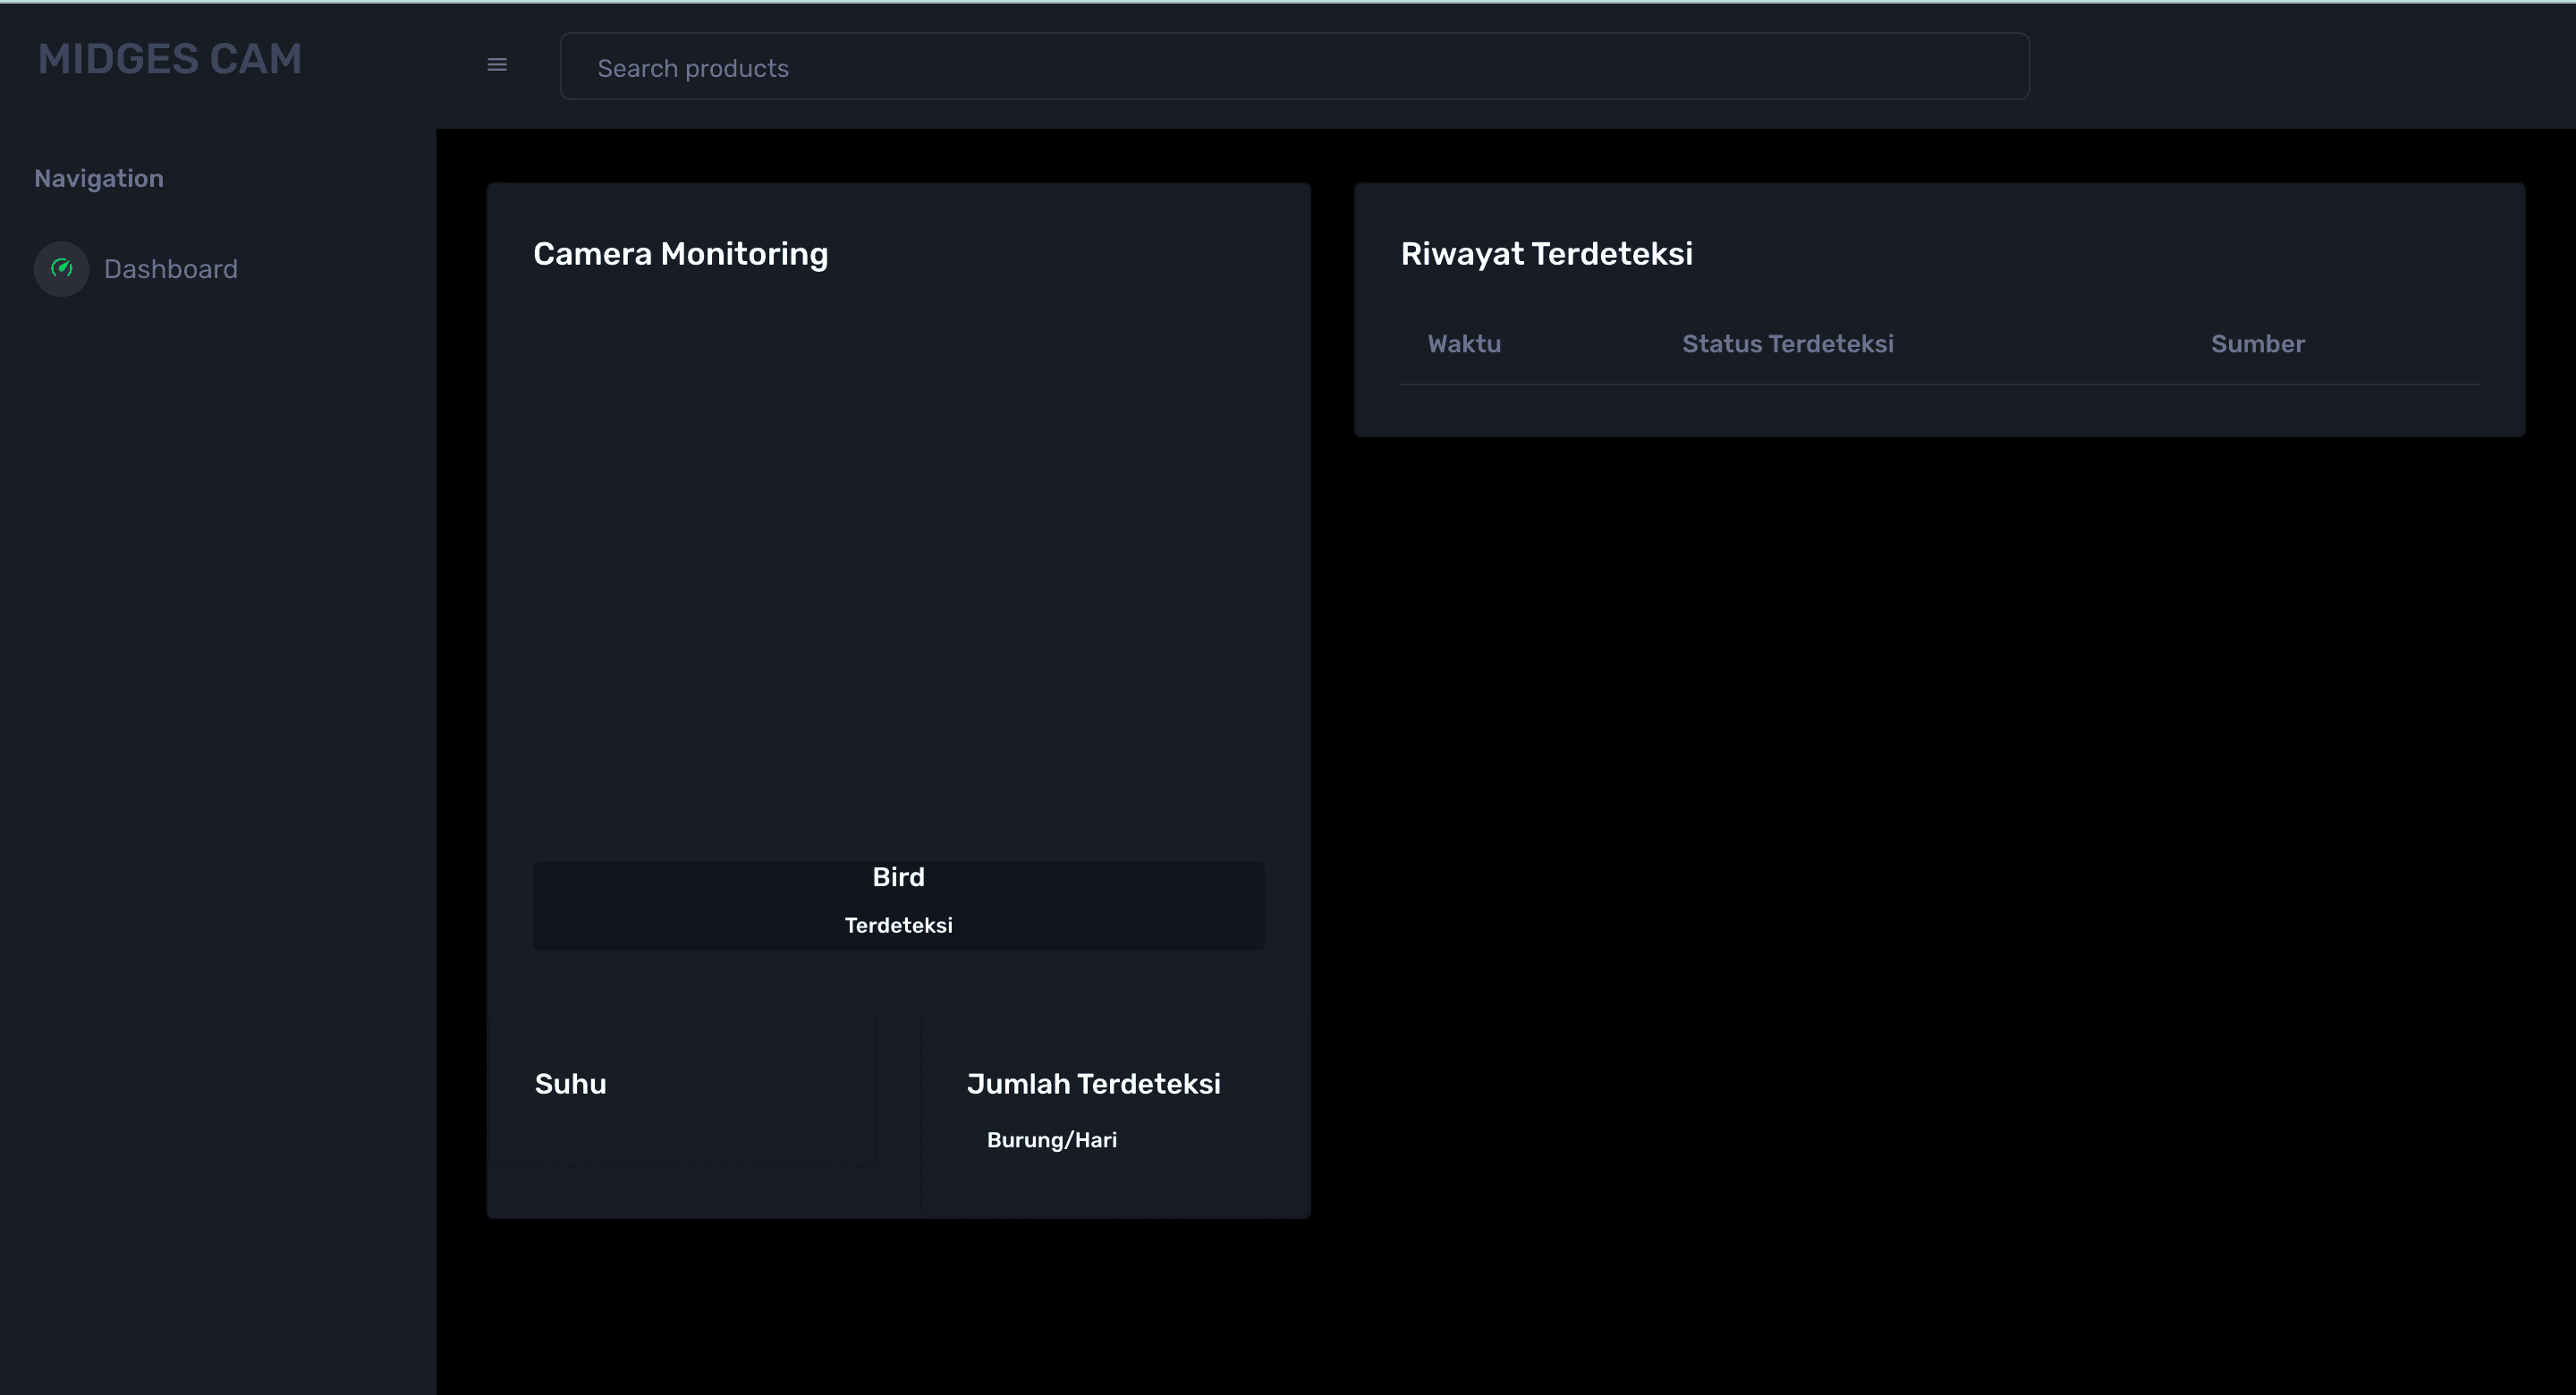This screenshot has height=1395, width=2576.
Task: Select the Sumber column header
Action: [x=2257, y=344]
